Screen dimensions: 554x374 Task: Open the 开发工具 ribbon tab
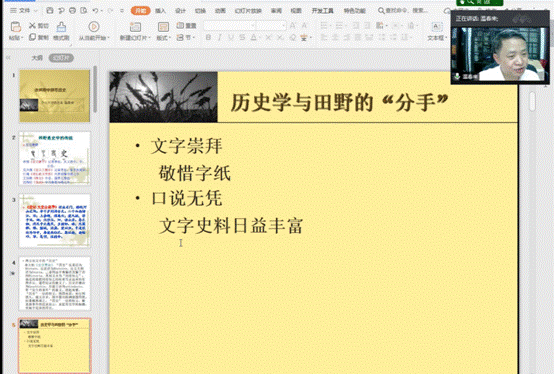322,11
